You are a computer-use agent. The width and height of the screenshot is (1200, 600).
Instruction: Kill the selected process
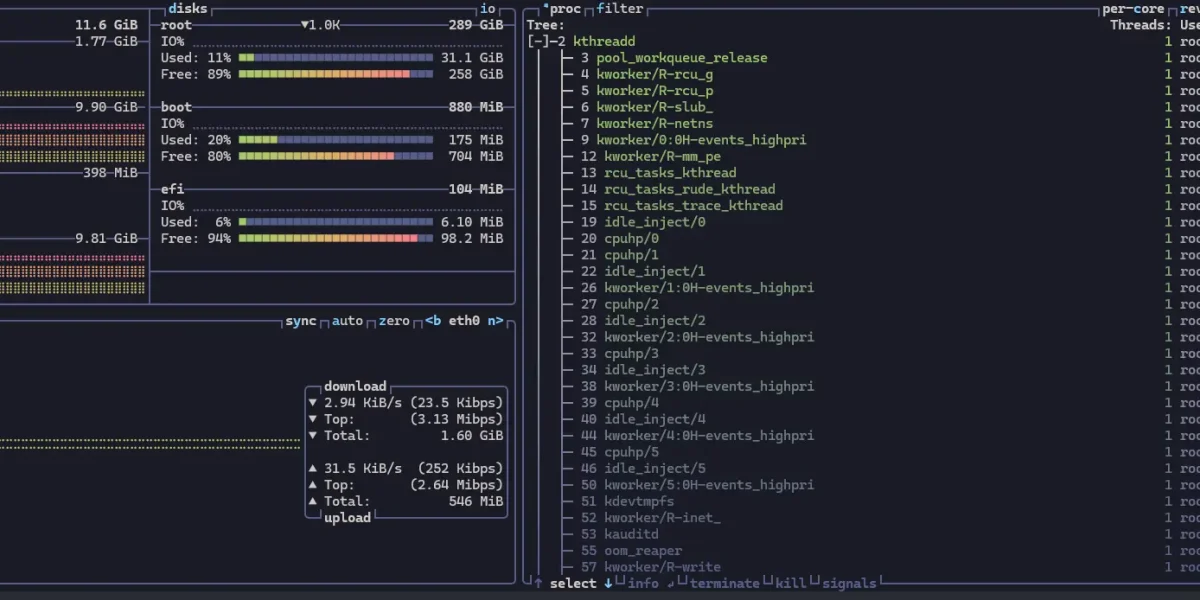point(791,583)
